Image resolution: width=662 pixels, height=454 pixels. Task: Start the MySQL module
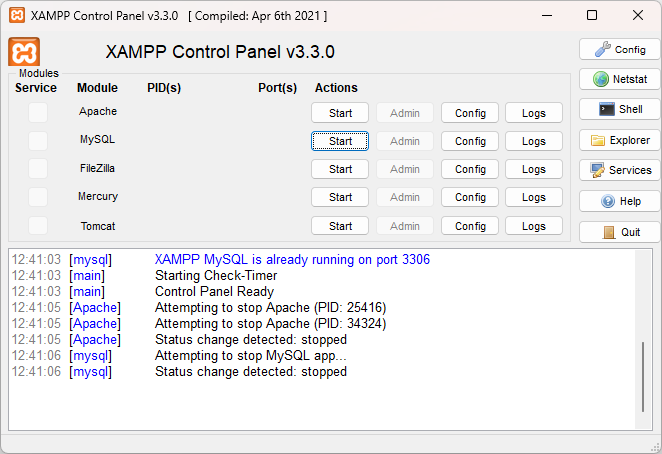pyautogui.click(x=340, y=141)
